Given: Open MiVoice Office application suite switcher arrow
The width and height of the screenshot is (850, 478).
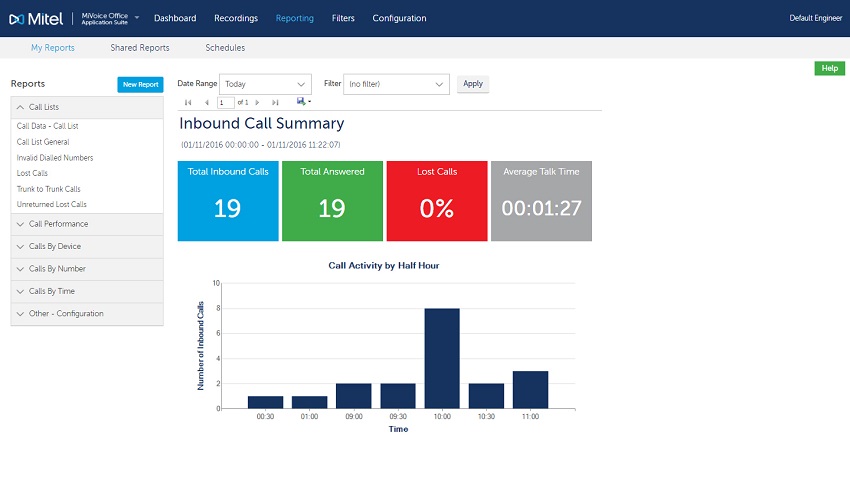Looking at the screenshot, I should point(137,17).
